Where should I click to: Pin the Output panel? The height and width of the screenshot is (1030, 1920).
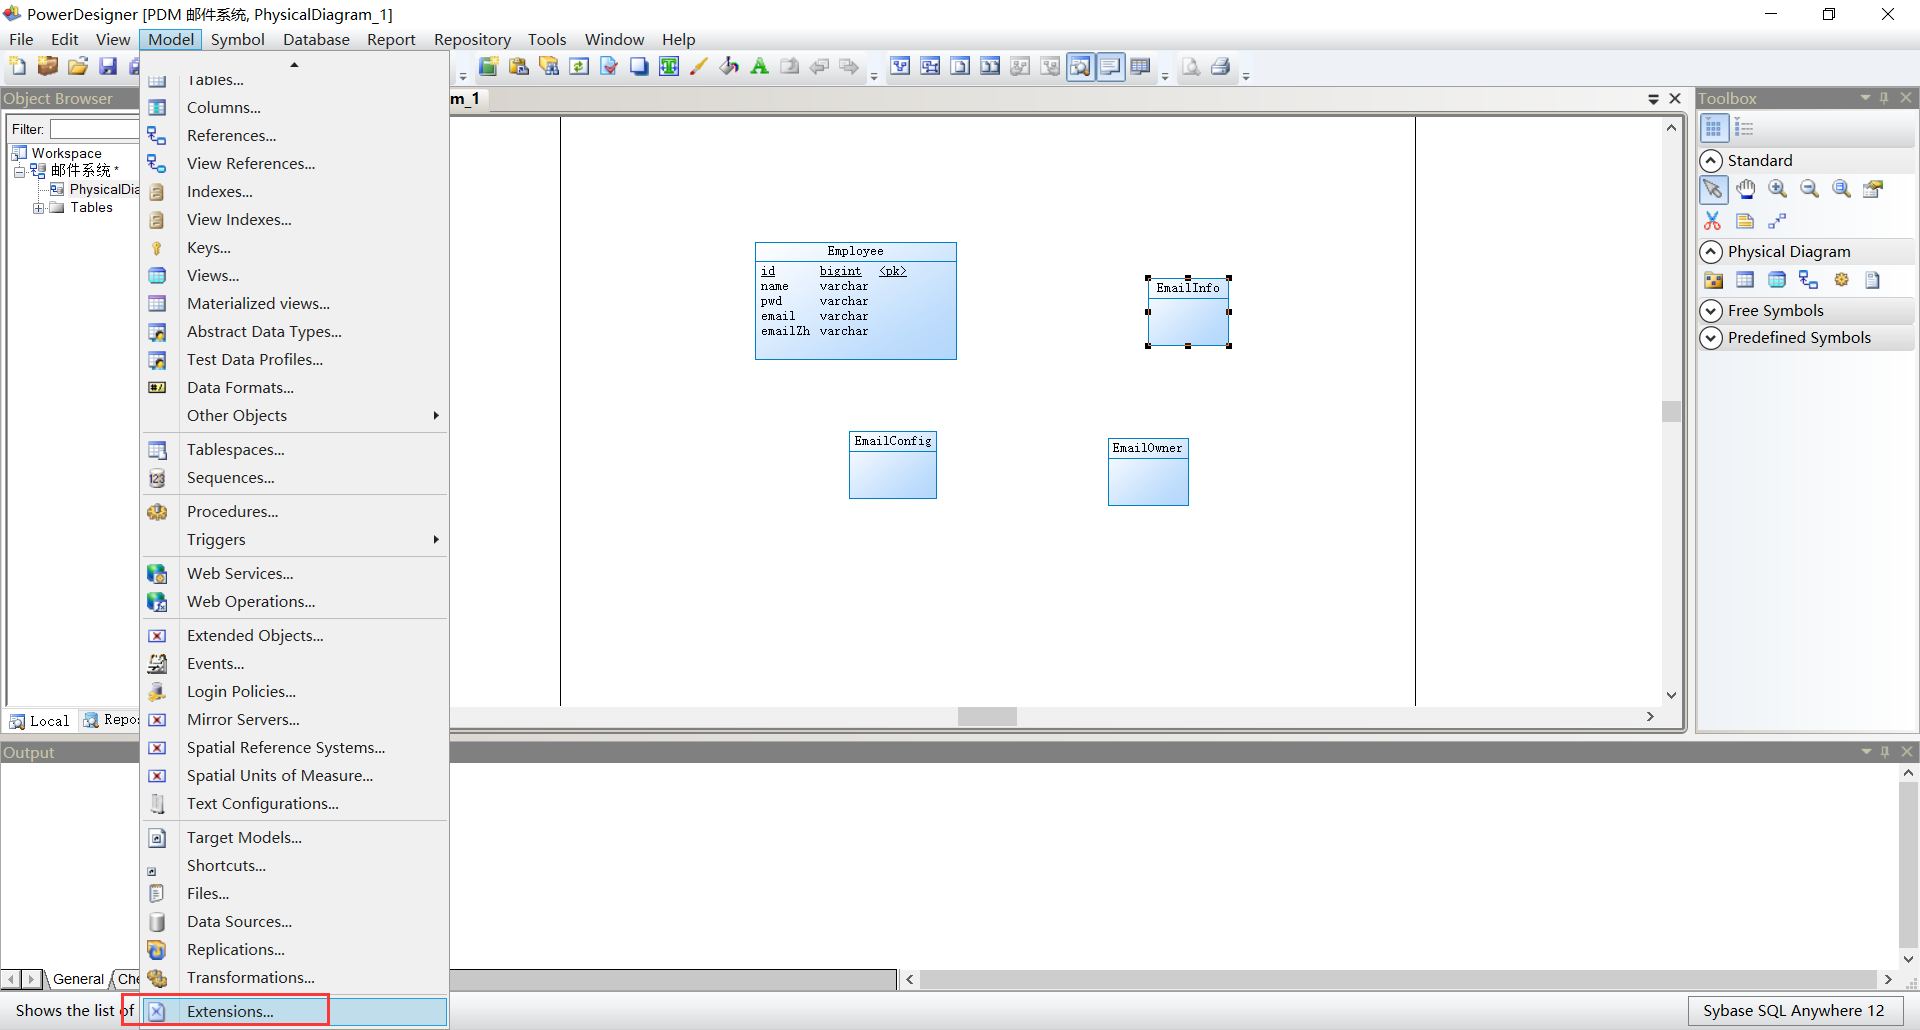(1885, 752)
